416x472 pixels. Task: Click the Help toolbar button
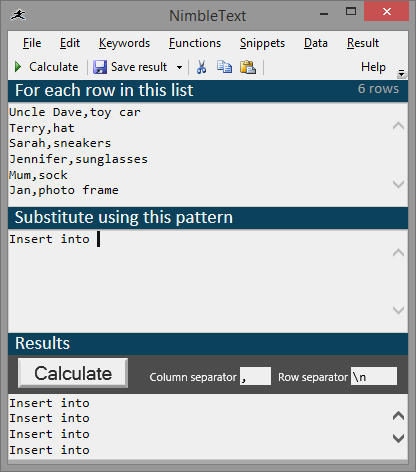pos(373,67)
